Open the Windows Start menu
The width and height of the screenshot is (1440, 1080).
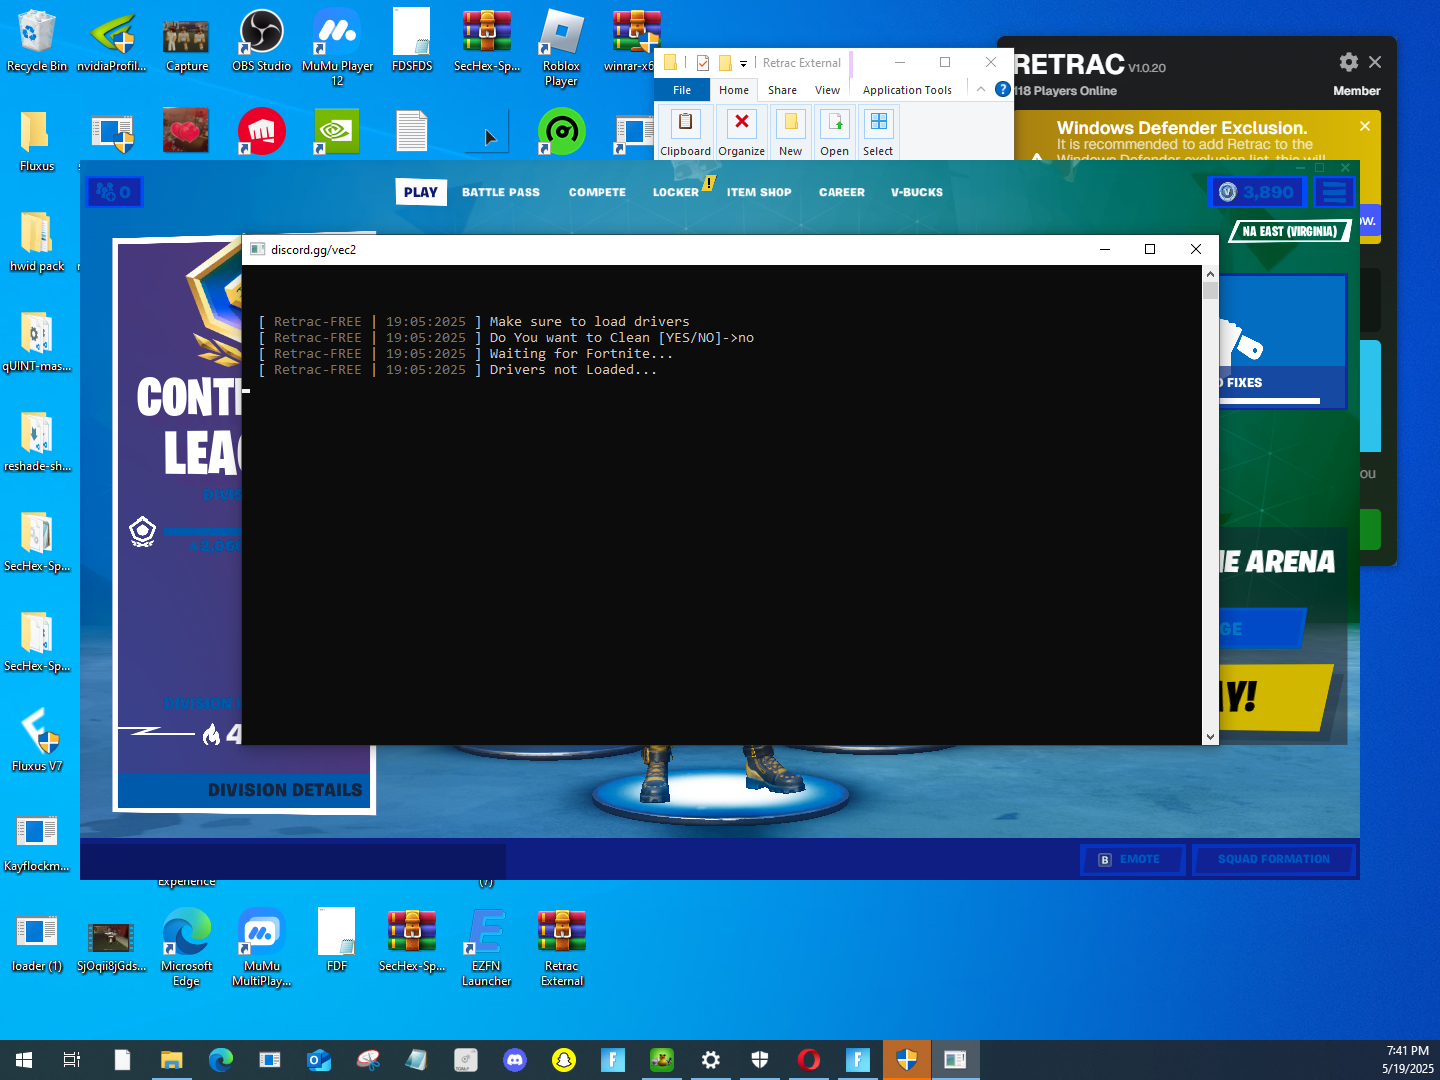click(24, 1060)
